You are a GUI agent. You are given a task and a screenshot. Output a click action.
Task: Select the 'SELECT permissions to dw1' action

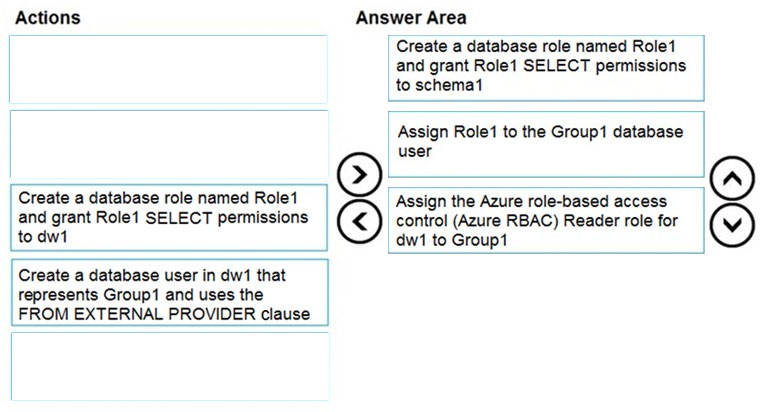point(169,218)
